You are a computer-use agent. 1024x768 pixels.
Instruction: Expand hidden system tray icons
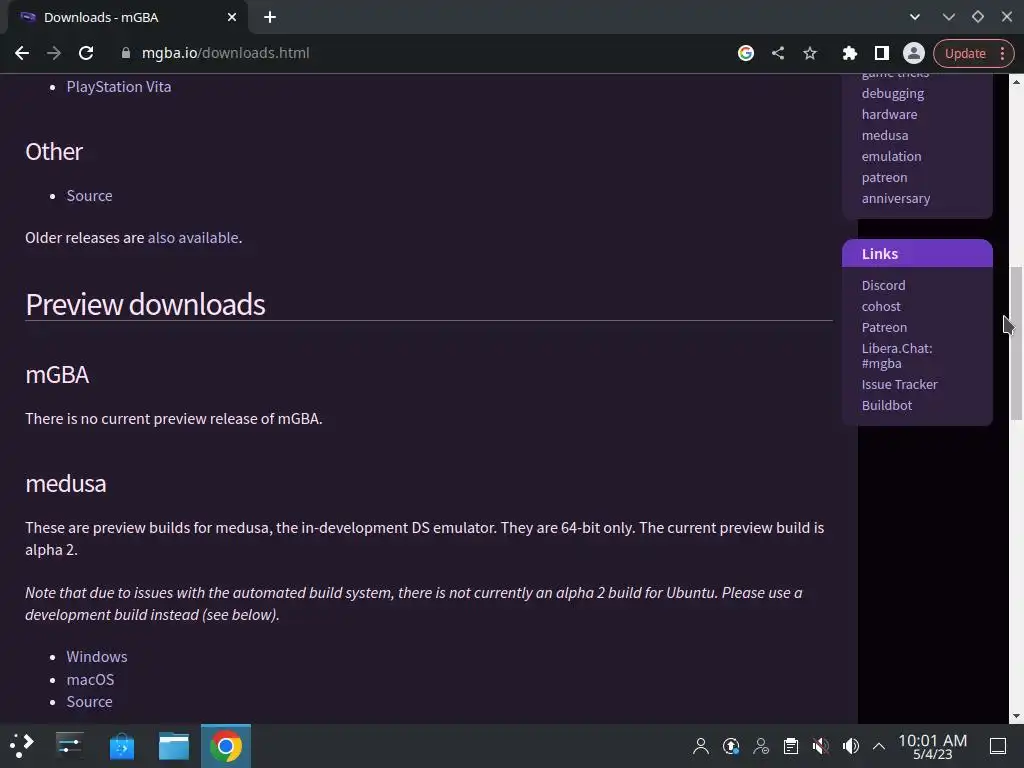(879, 746)
